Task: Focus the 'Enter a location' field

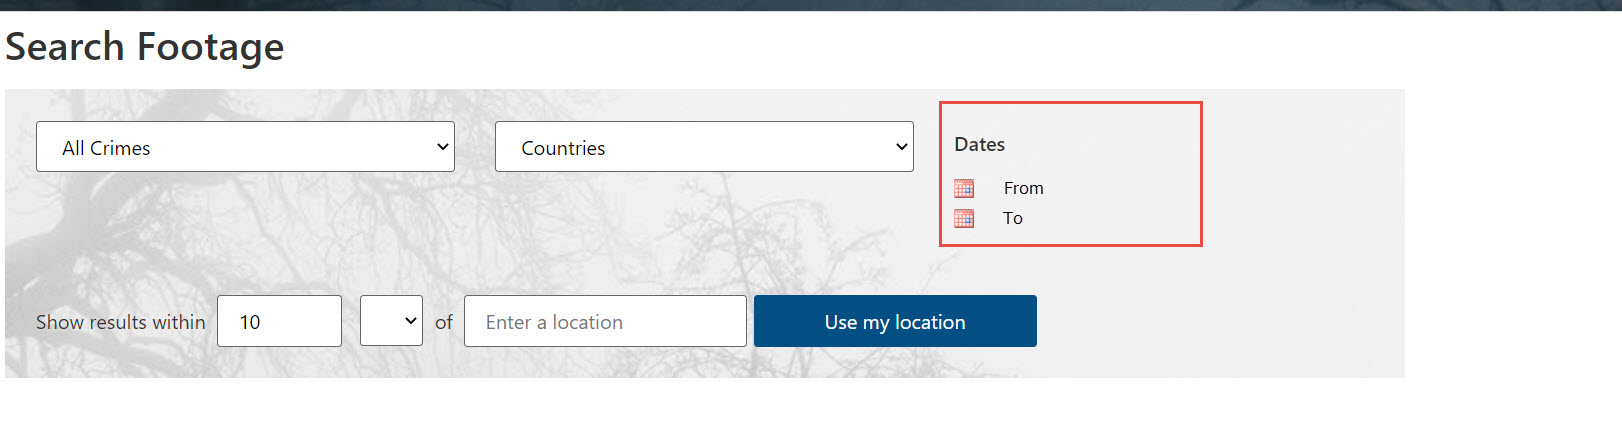Action: pyautogui.click(x=605, y=321)
